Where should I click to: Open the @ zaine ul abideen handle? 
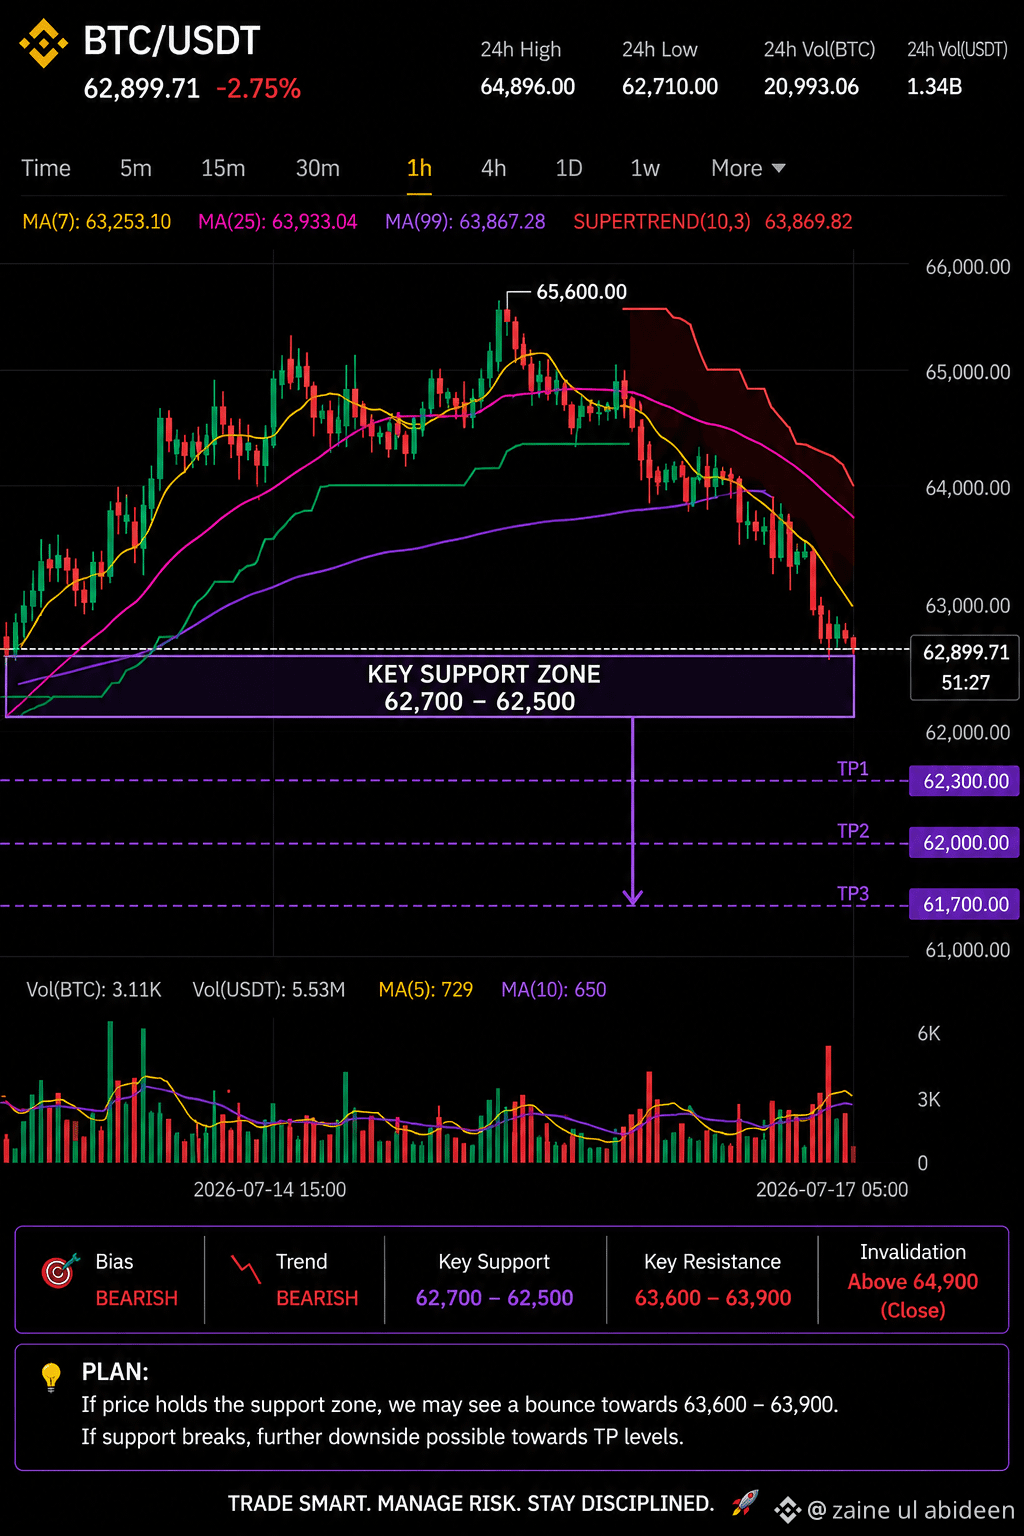coord(911,1510)
